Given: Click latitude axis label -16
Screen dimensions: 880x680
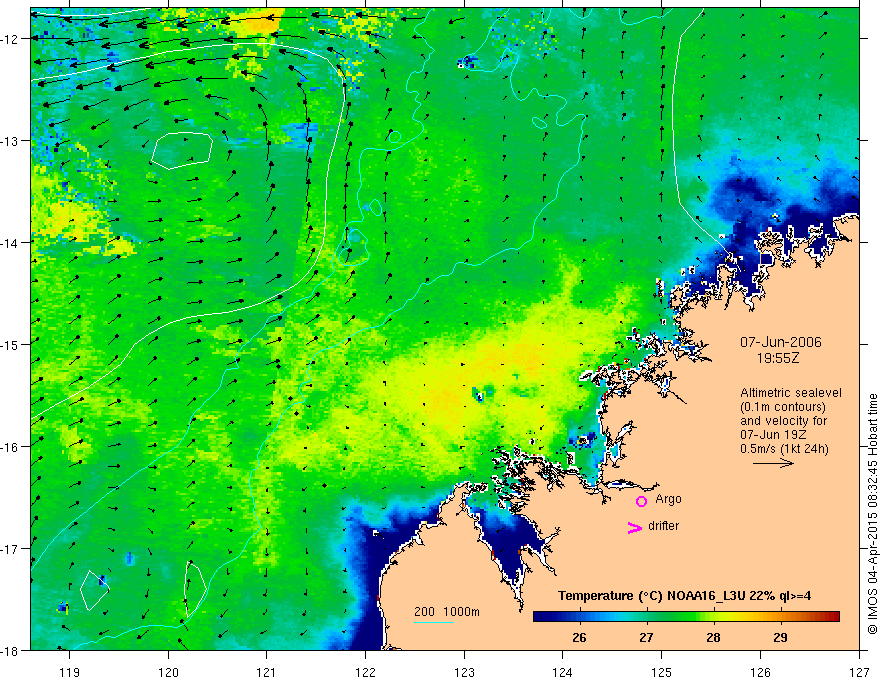Looking at the screenshot, I should [x=11, y=447].
